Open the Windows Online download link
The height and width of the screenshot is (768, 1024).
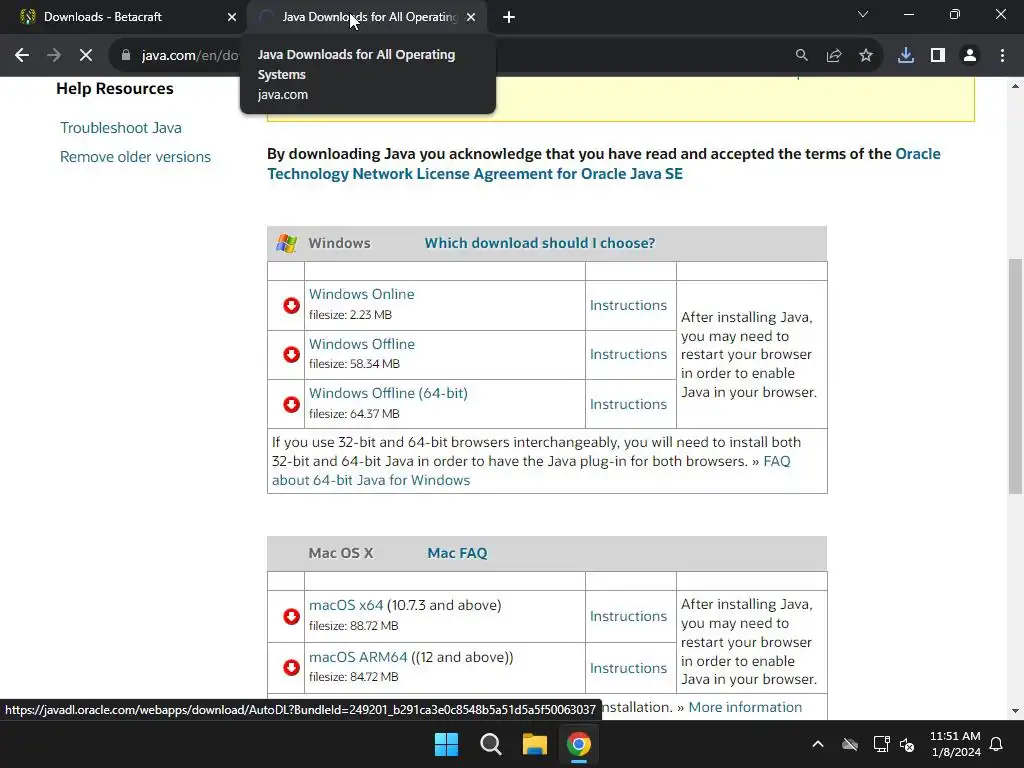pos(361,294)
